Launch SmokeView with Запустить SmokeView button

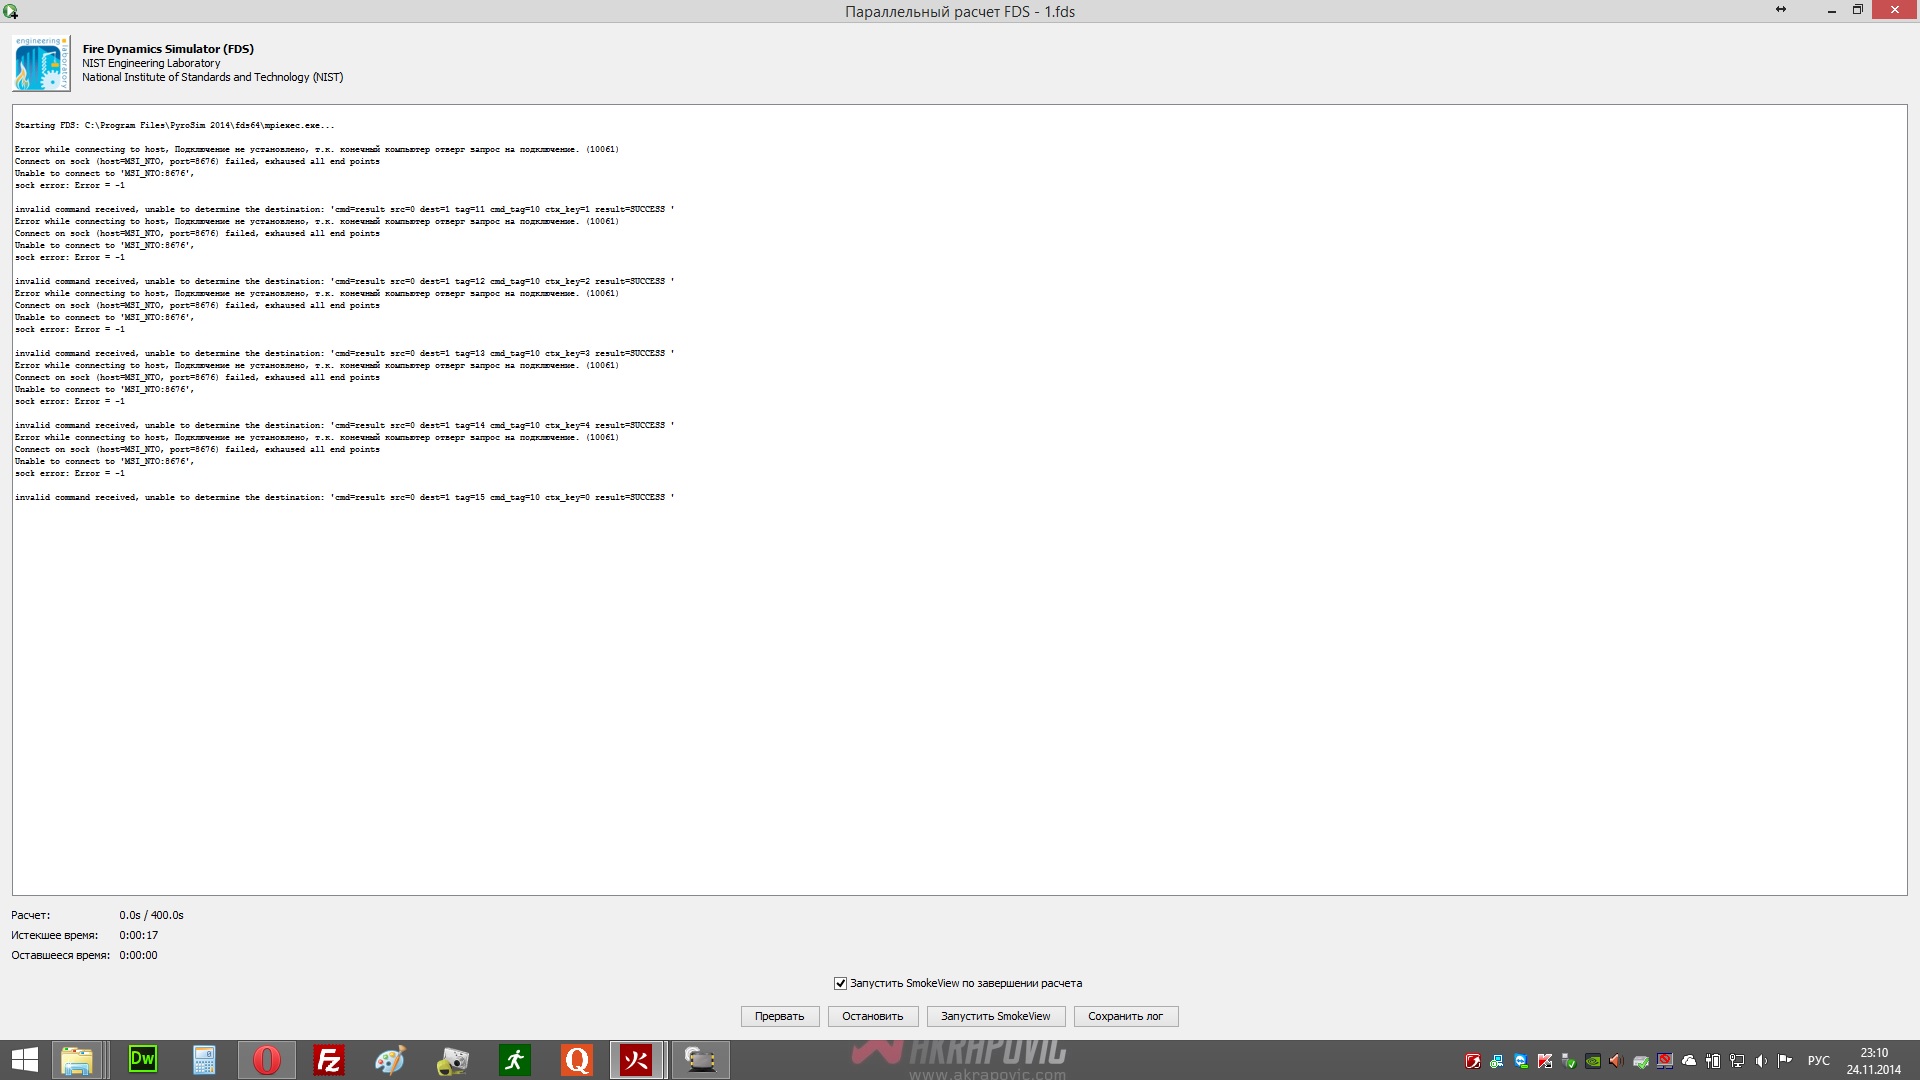pos(995,1016)
